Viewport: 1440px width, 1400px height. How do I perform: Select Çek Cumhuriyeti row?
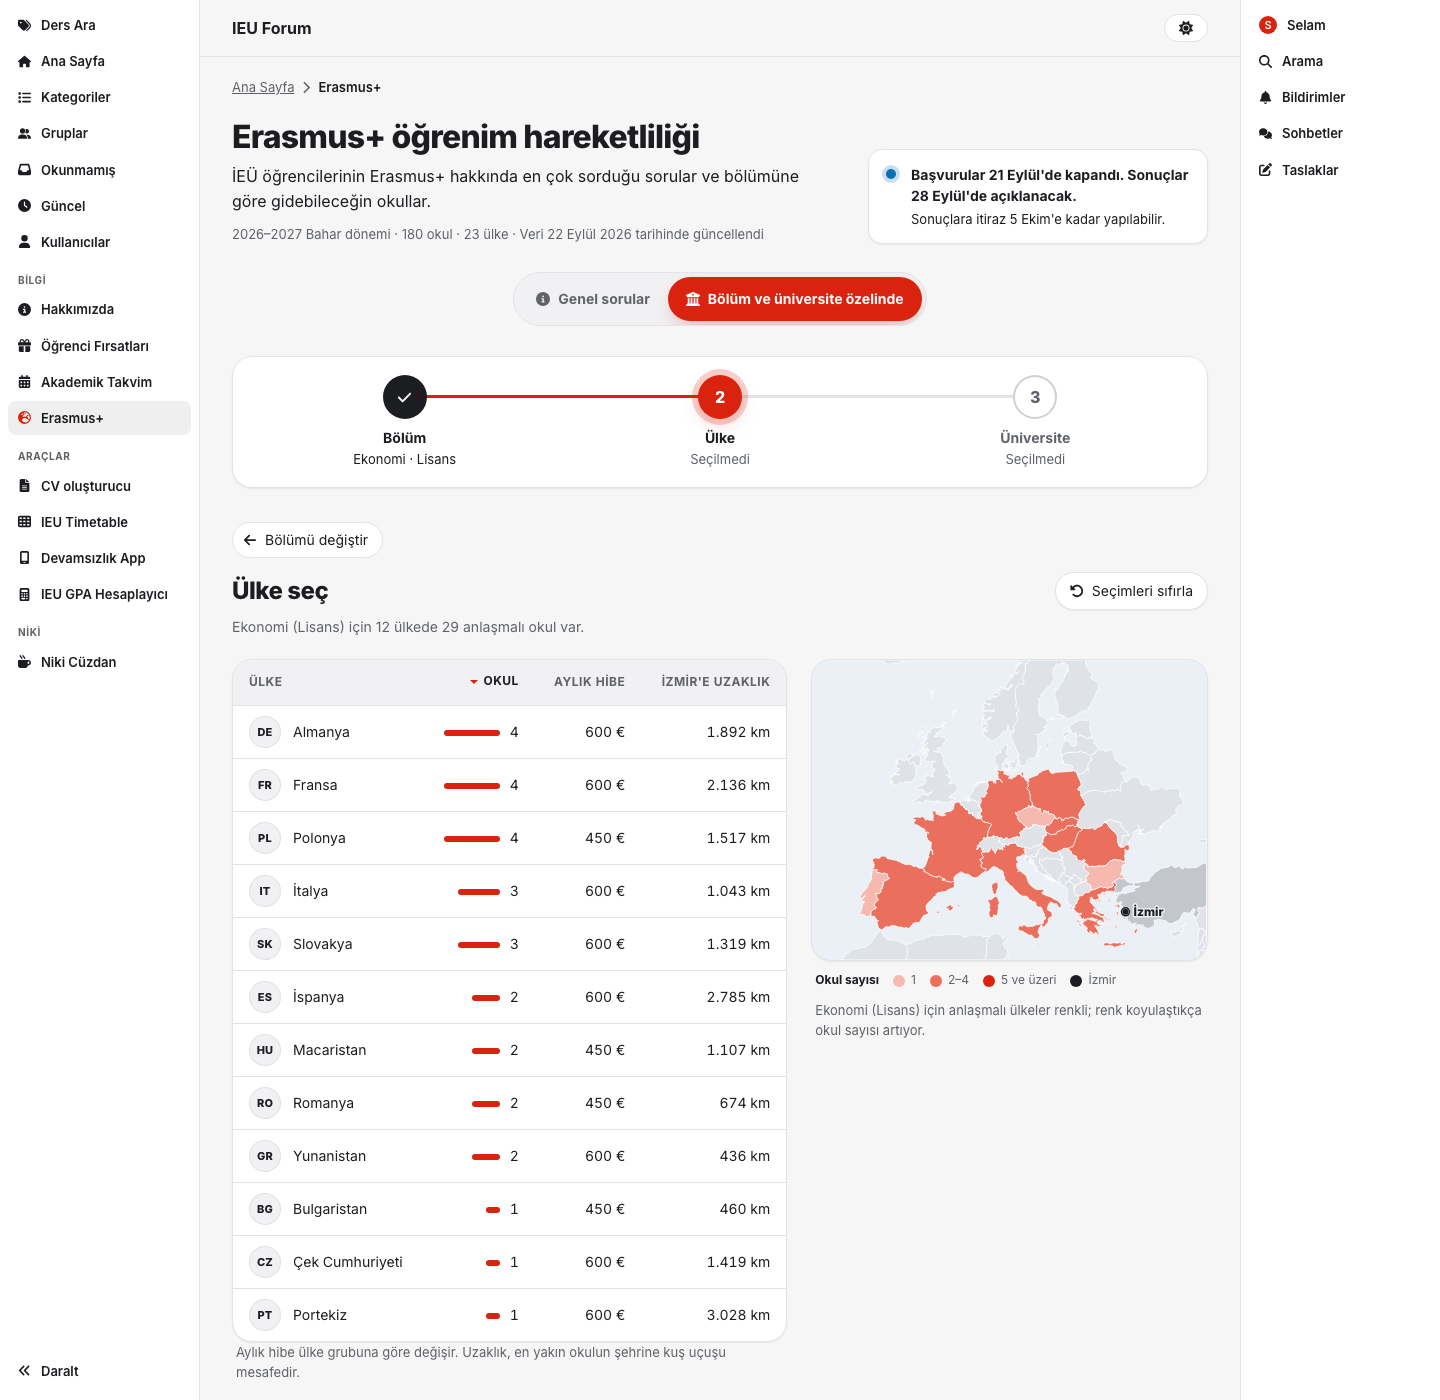pos(509,1262)
